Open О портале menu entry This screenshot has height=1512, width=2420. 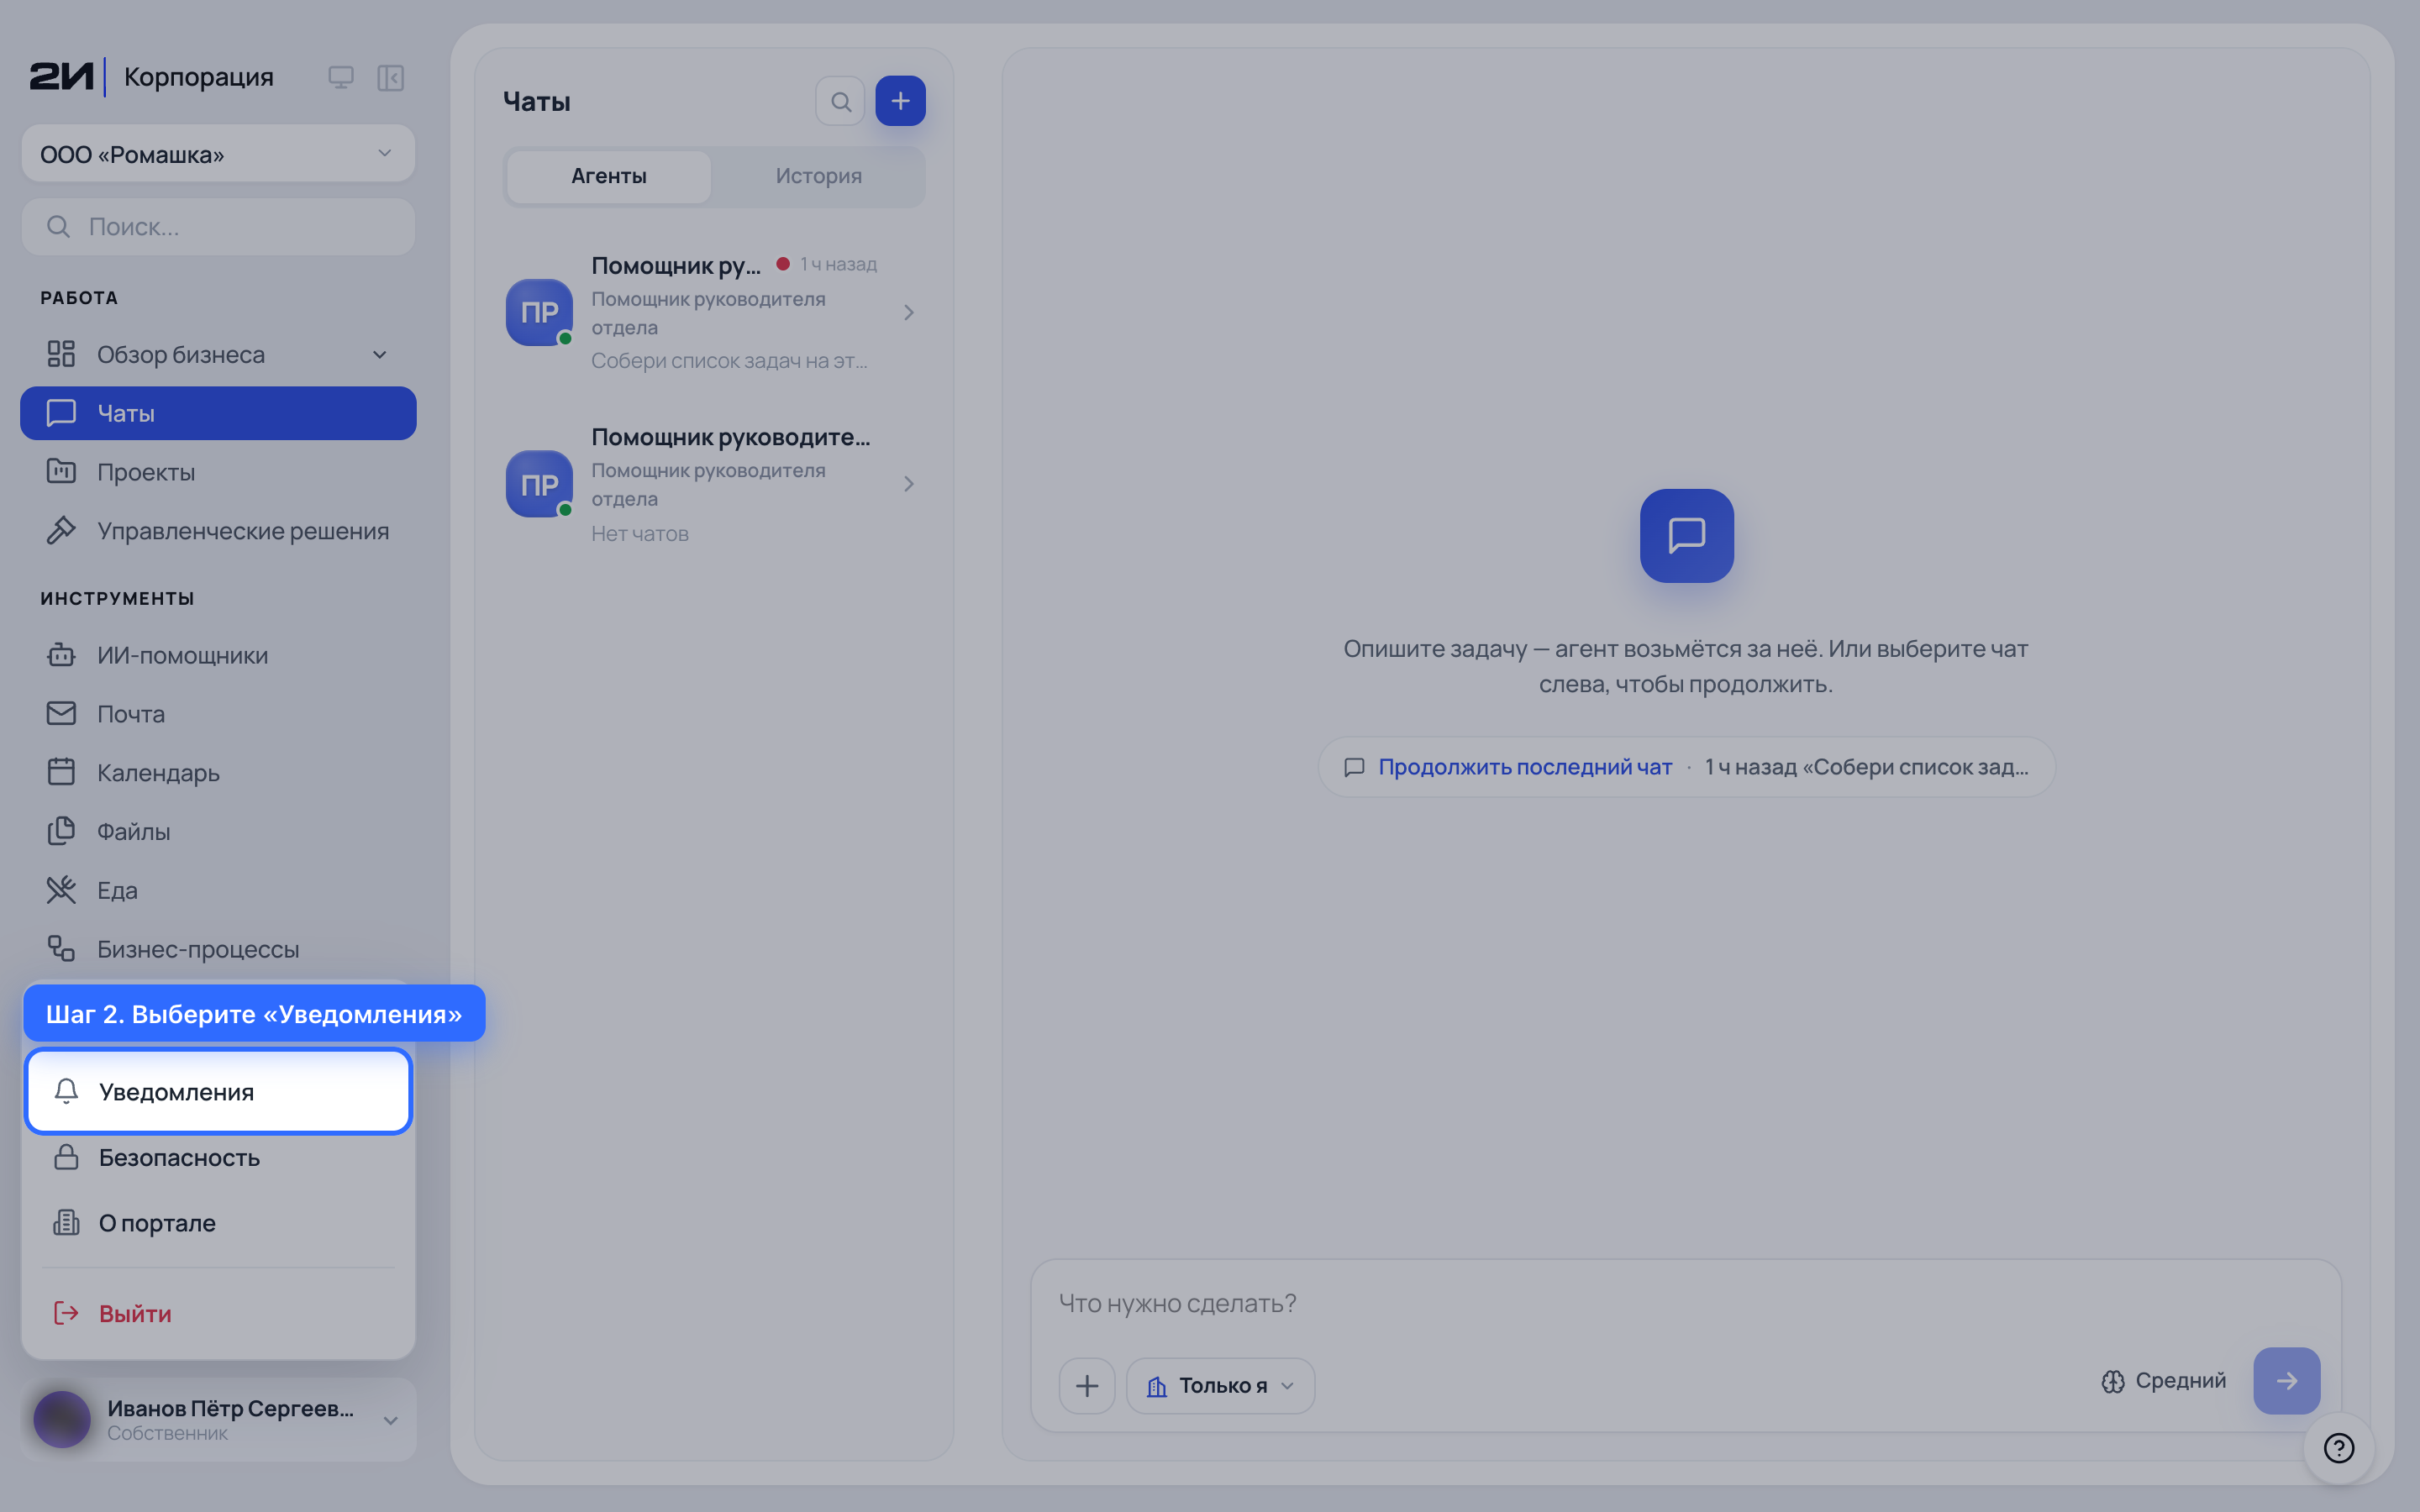(218, 1223)
